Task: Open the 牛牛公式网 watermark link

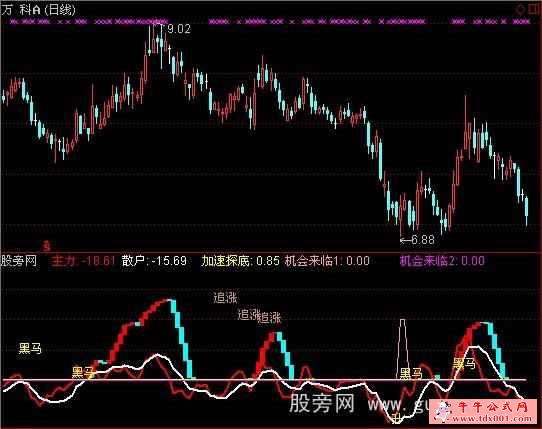Action: point(484,411)
